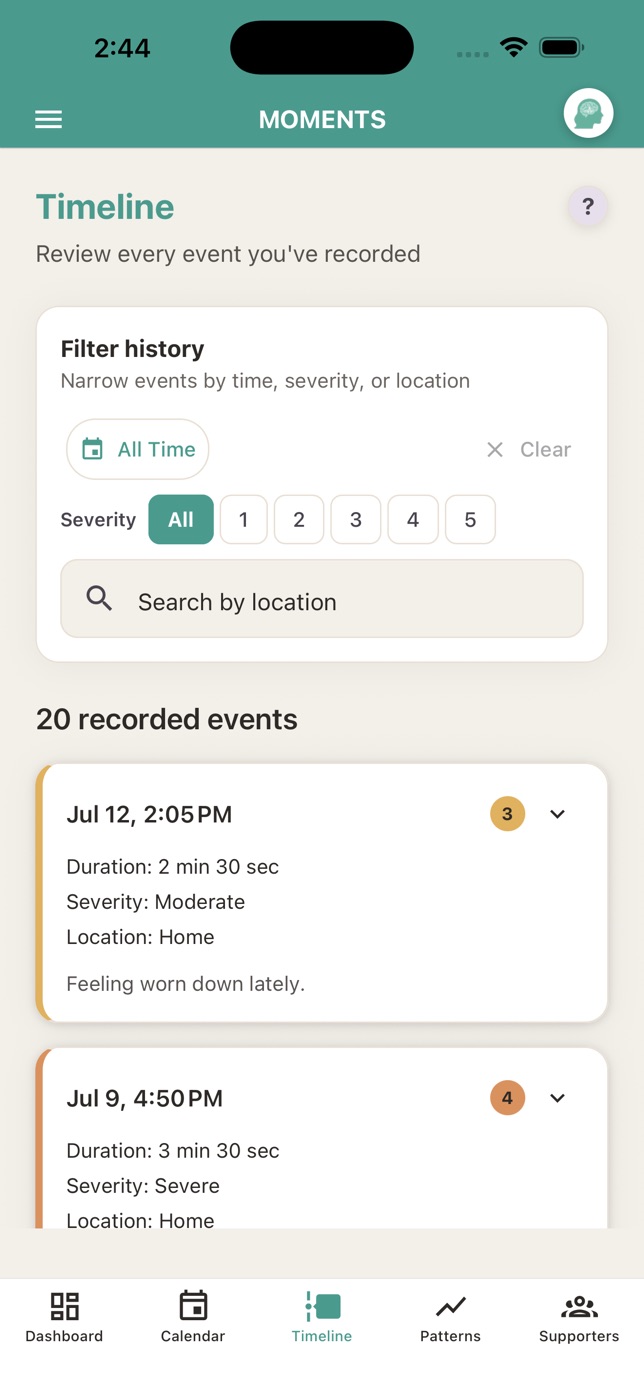Filter by severity level 1
644x1400 pixels.
[243, 520]
